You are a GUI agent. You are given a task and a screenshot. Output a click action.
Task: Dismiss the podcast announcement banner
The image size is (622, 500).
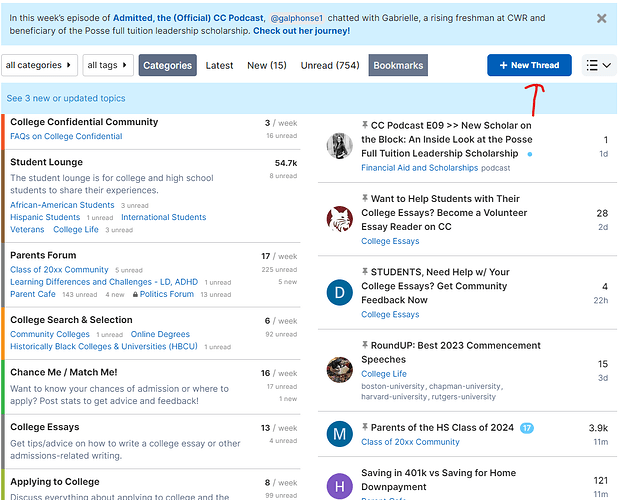coord(601,18)
